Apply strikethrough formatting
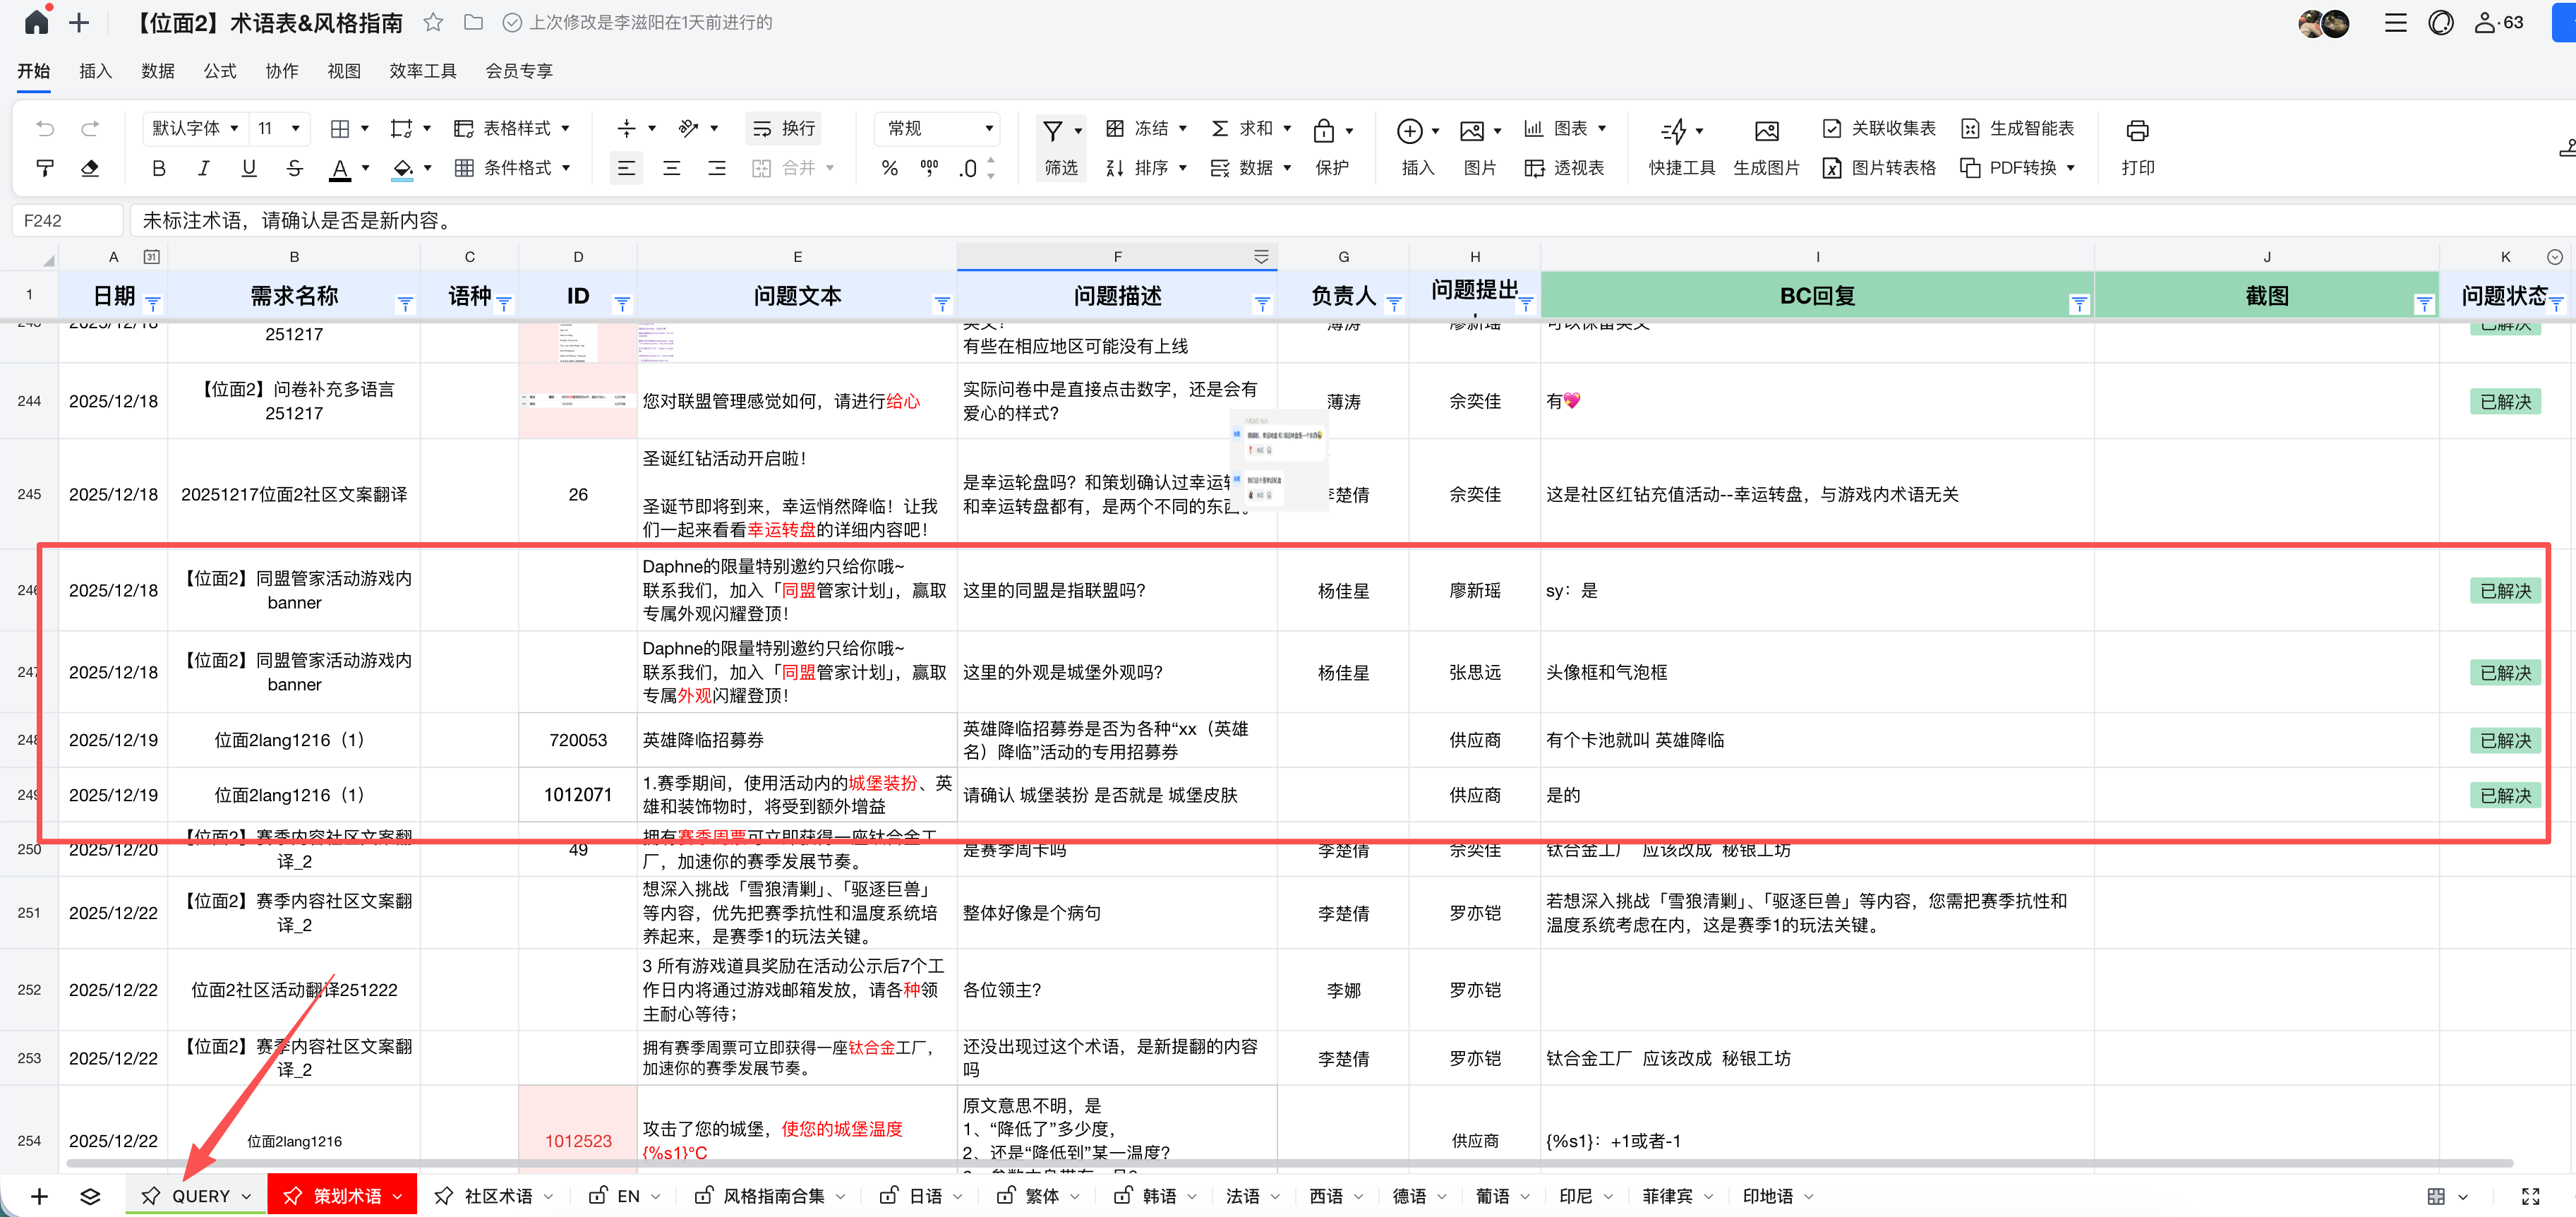Screen dimensions: 2576x1217 tap(294, 168)
